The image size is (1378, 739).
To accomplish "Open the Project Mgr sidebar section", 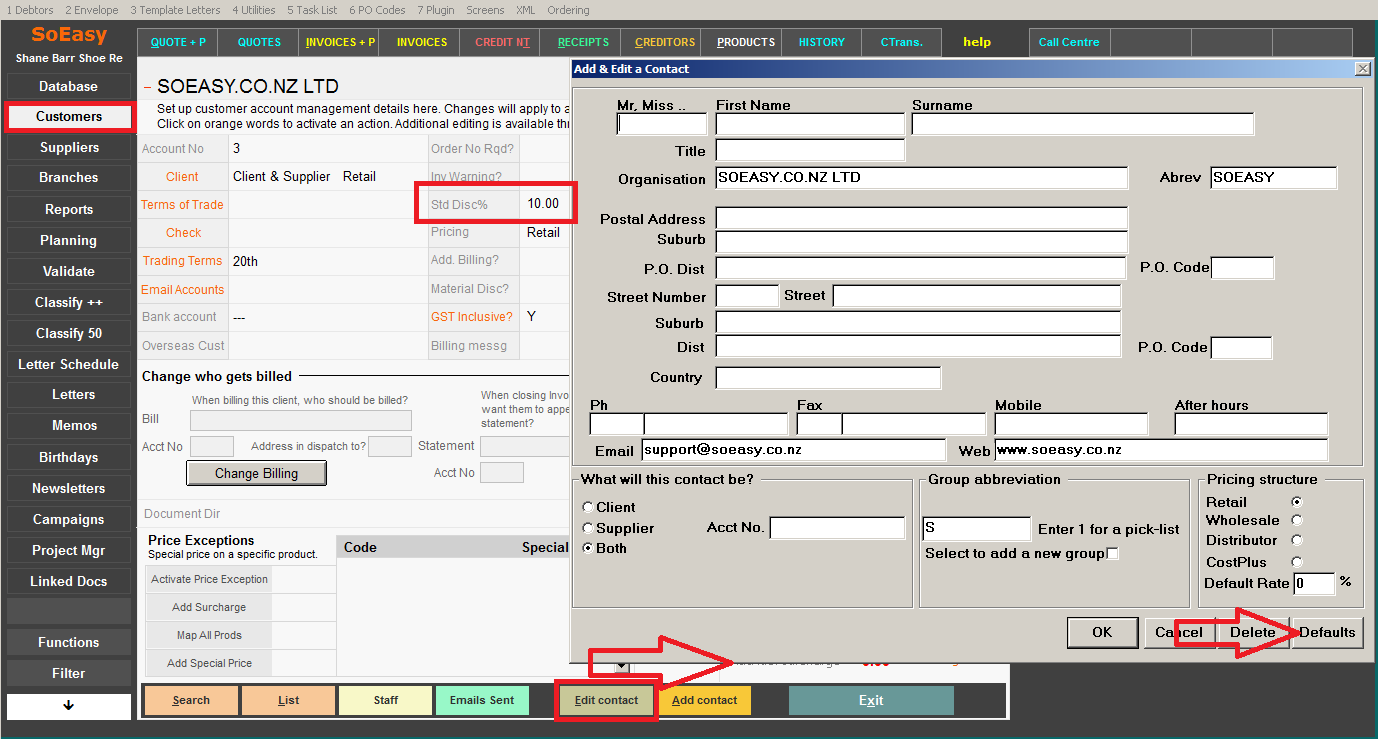I will click(x=69, y=550).
